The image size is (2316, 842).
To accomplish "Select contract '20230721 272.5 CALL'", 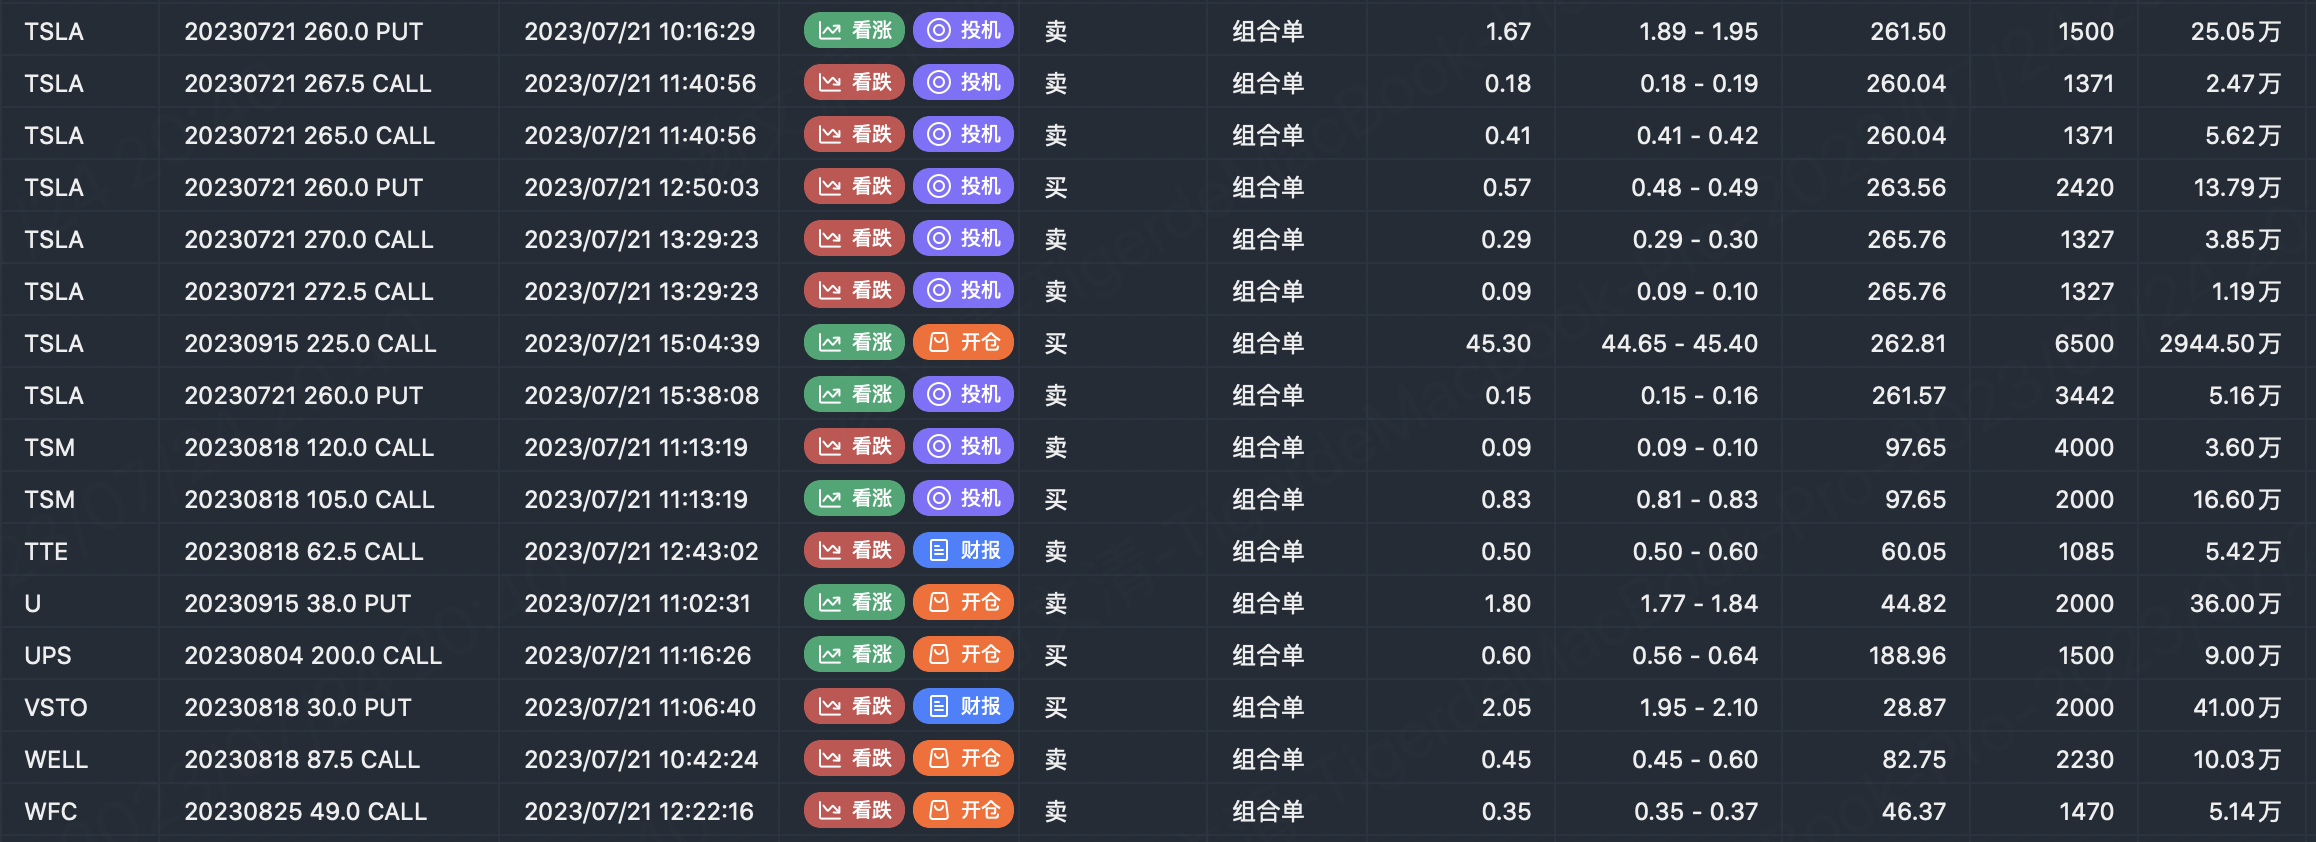I will 309,291.
